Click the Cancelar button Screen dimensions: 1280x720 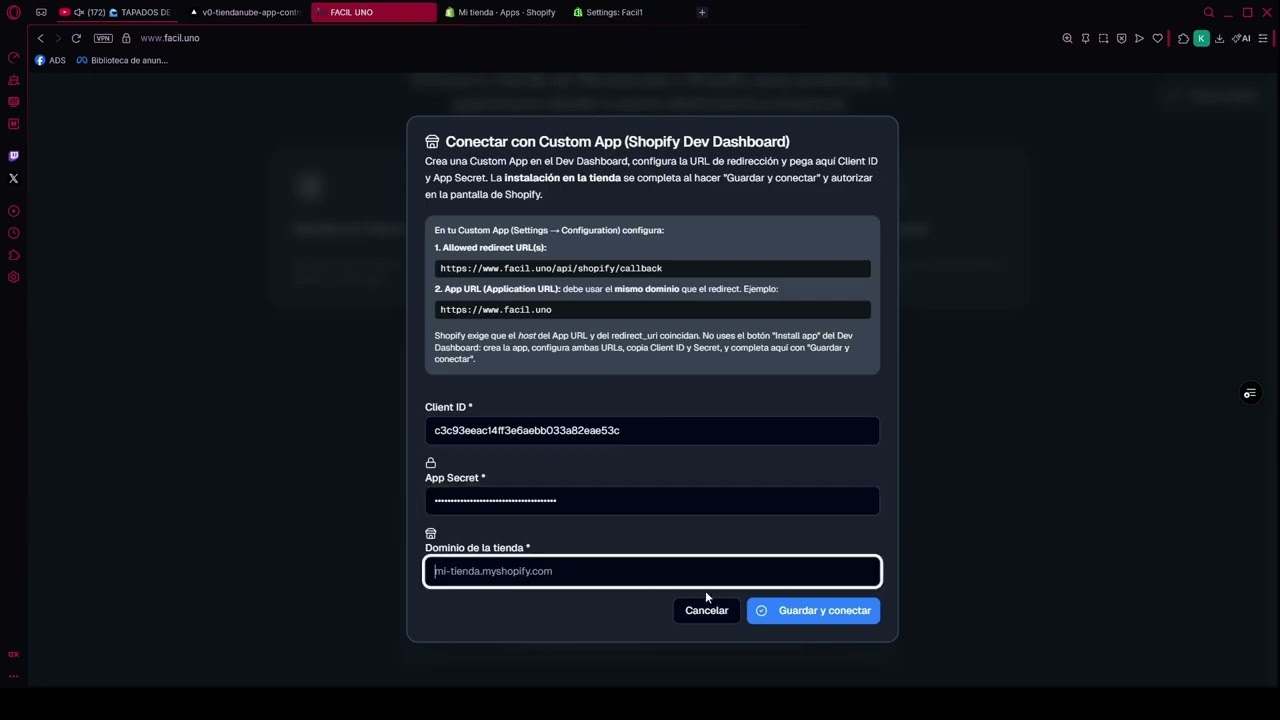[x=706, y=610]
